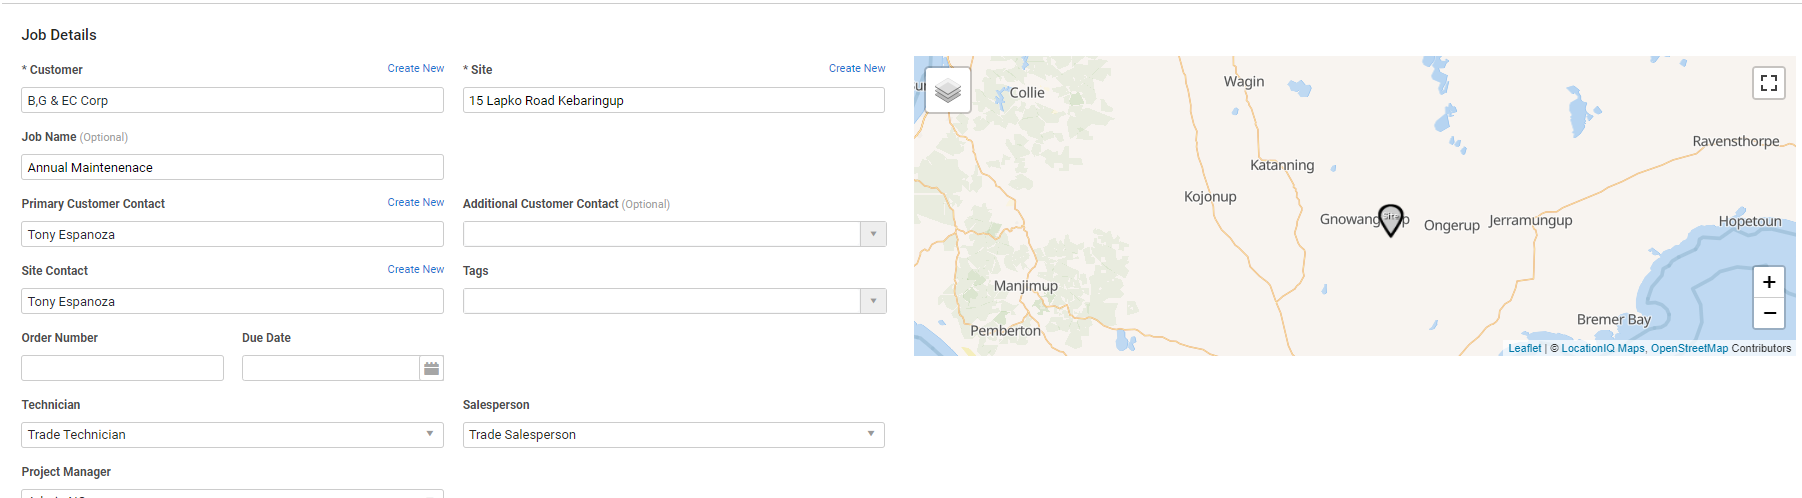Expand the Tags dropdown
This screenshot has width=1802, height=498.
click(873, 301)
